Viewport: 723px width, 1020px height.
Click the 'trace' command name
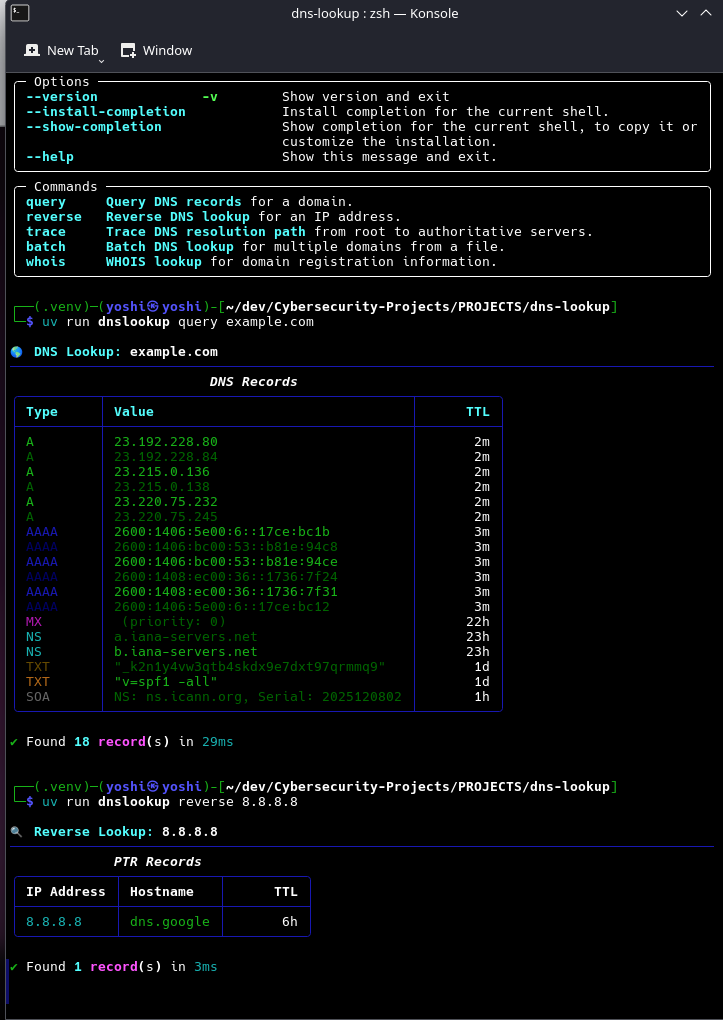[46, 232]
